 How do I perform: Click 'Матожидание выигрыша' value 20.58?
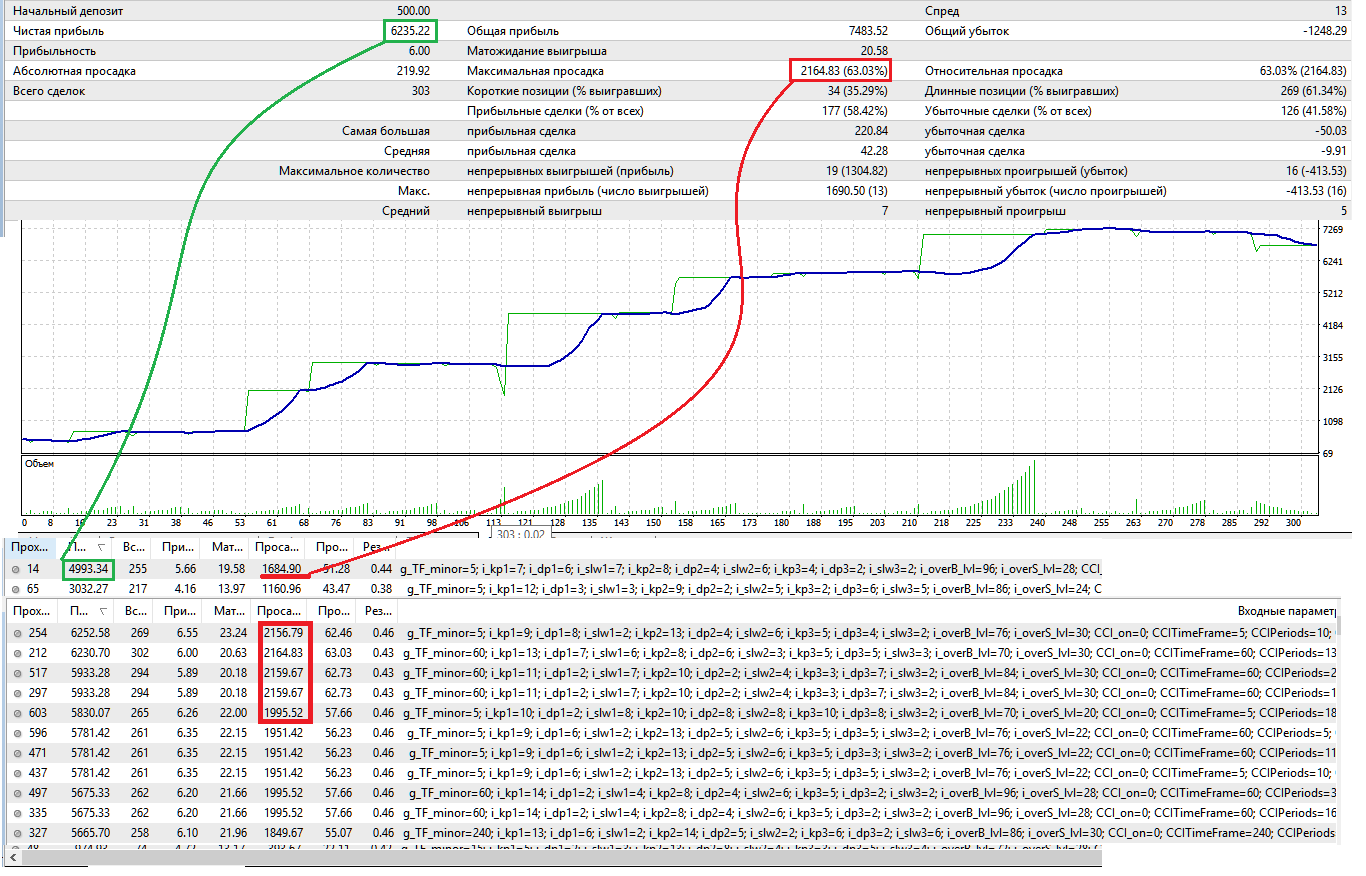pos(874,51)
